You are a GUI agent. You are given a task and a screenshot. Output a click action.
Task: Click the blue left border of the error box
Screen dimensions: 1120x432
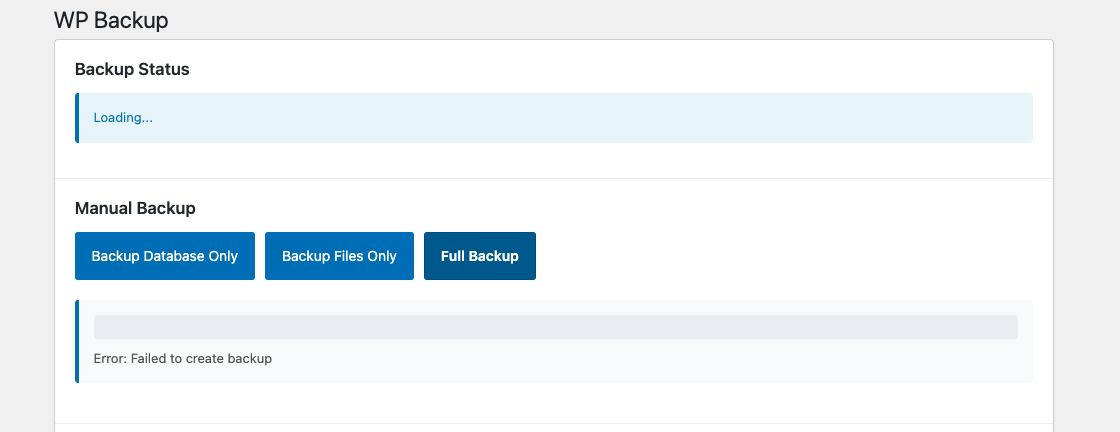click(77, 341)
